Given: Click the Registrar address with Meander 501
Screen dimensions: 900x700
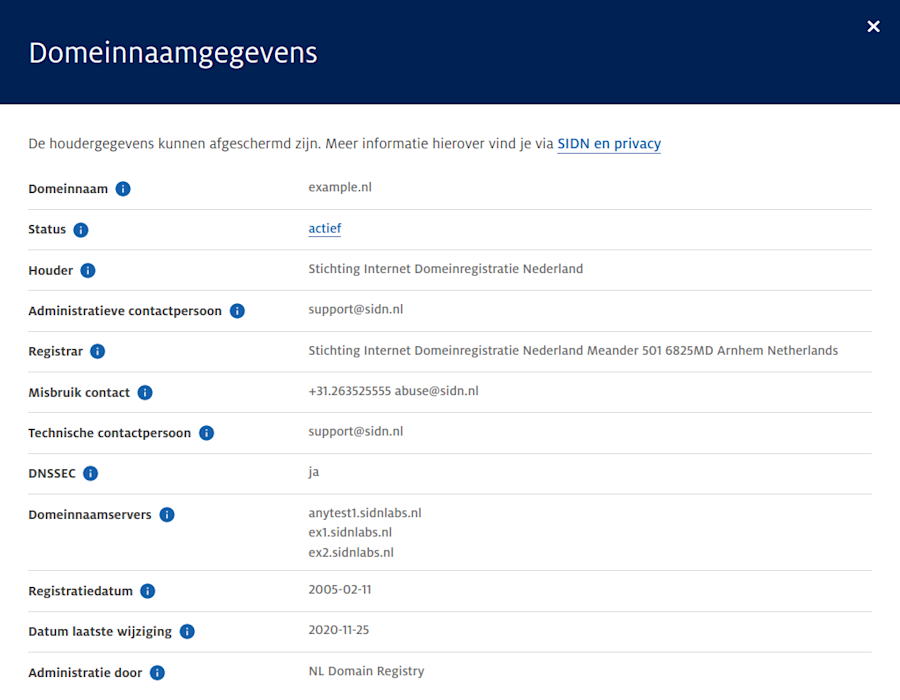Looking at the screenshot, I should point(573,351).
